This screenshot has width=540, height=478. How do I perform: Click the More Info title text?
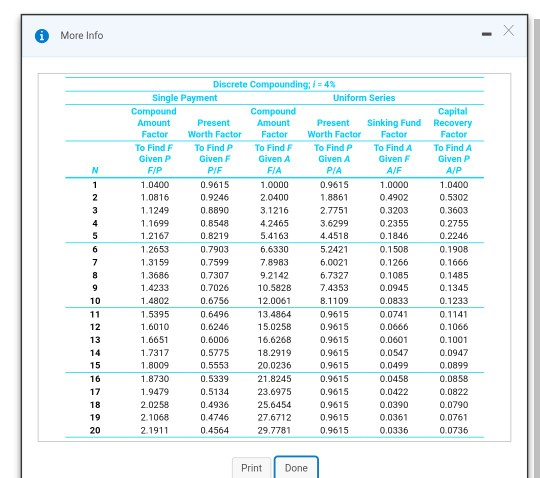tap(82, 35)
